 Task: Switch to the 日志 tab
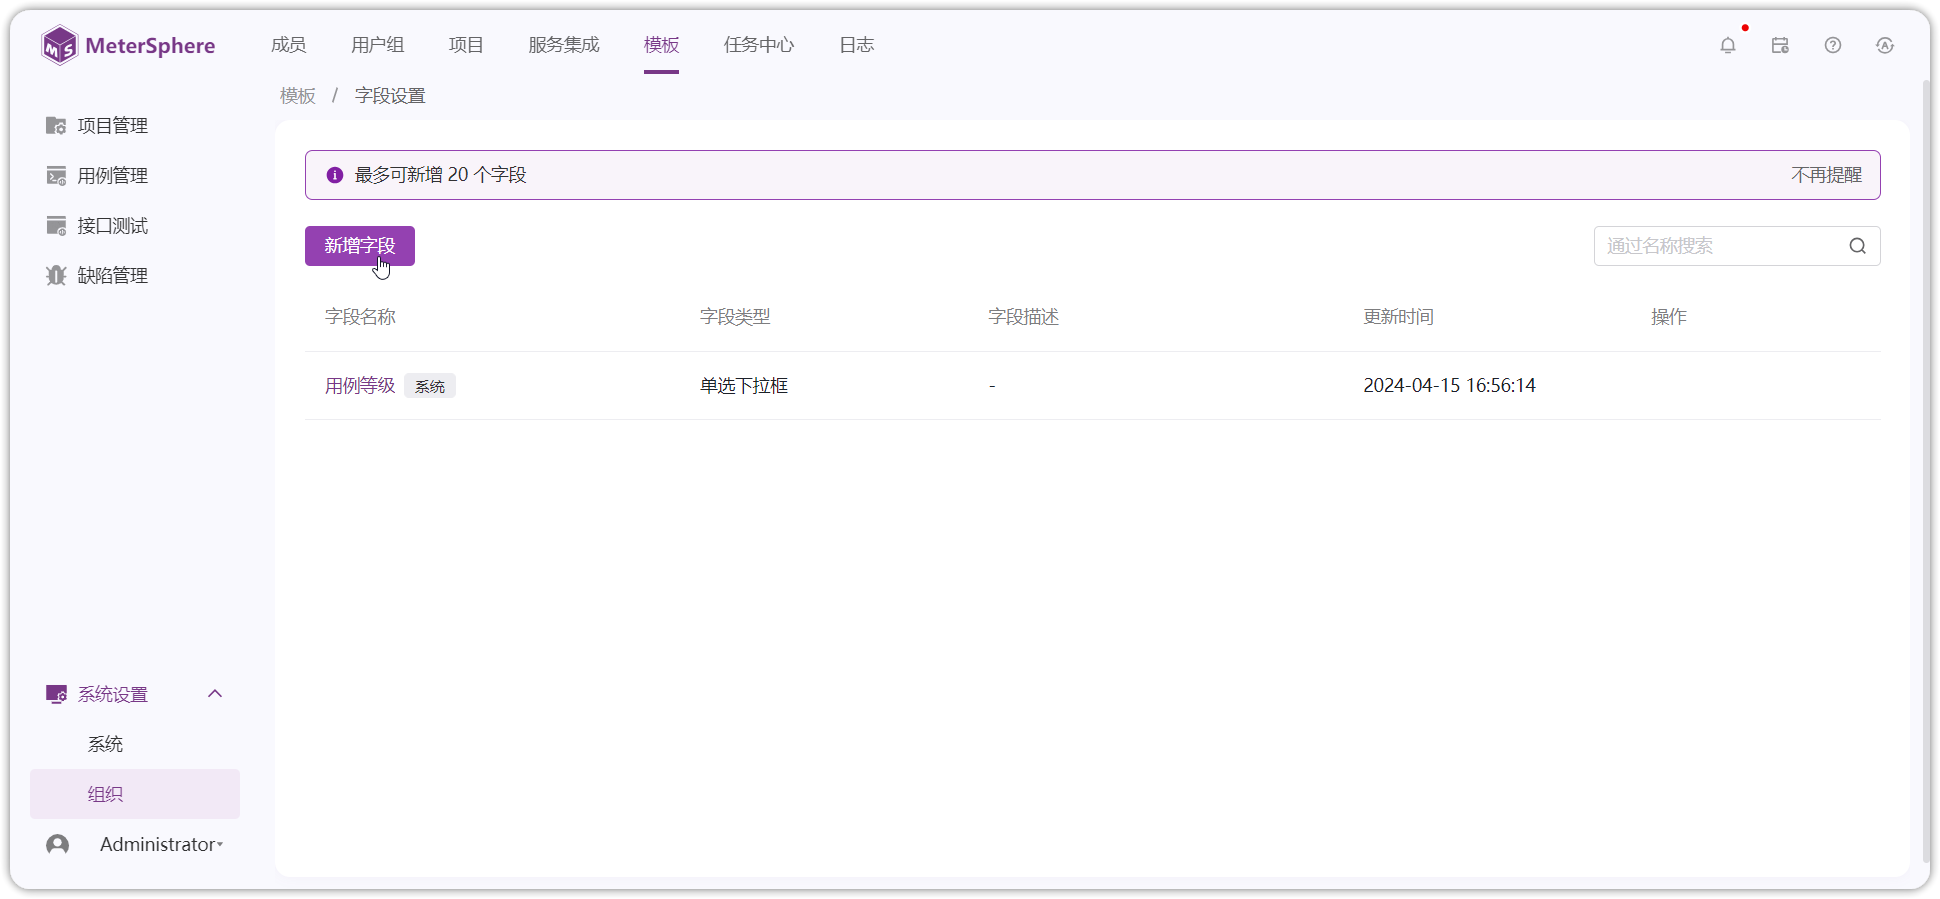pos(856,45)
